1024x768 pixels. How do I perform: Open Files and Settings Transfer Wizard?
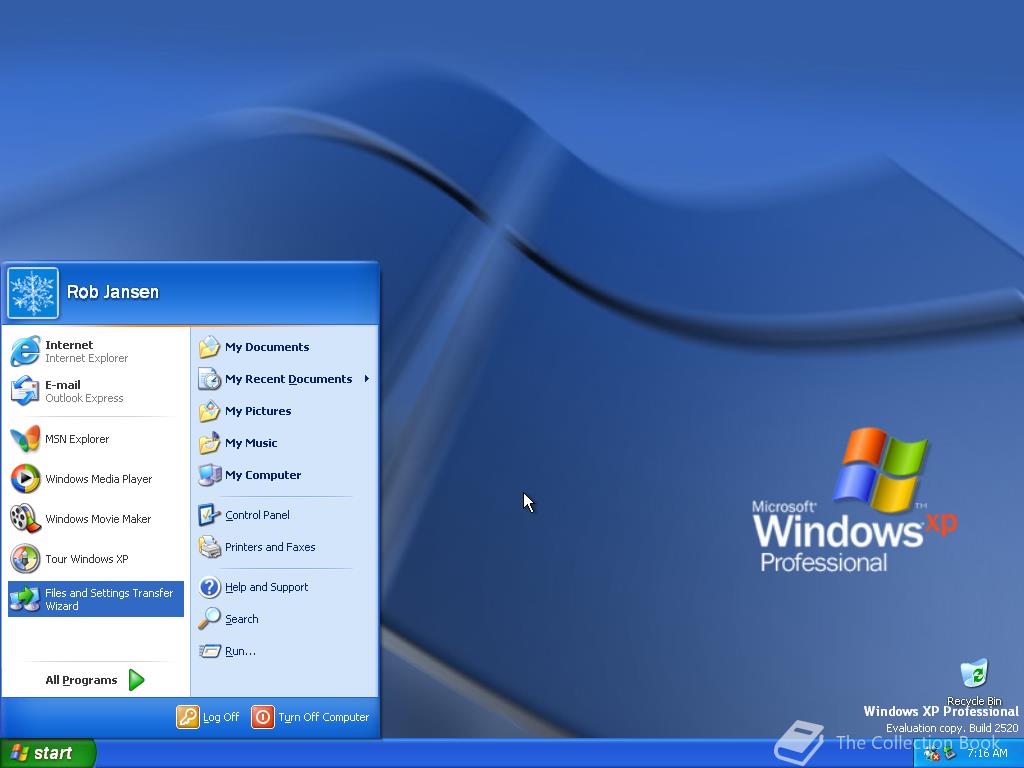[x=96, y=599]
